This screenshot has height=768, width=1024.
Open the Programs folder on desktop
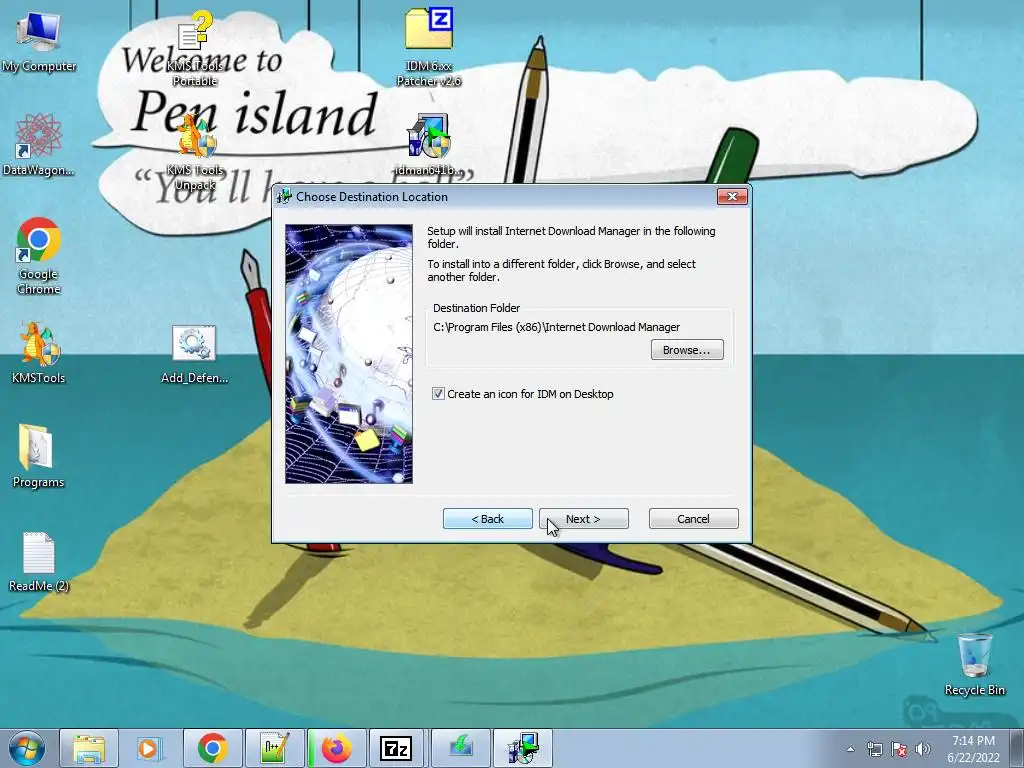(39, 456)
